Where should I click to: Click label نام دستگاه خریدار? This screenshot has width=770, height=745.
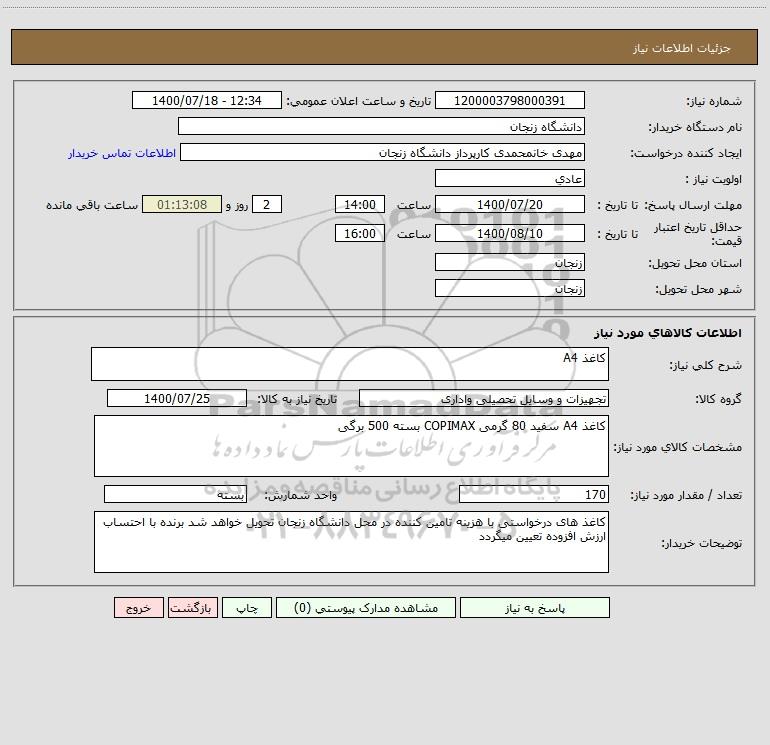click(695, 127)
